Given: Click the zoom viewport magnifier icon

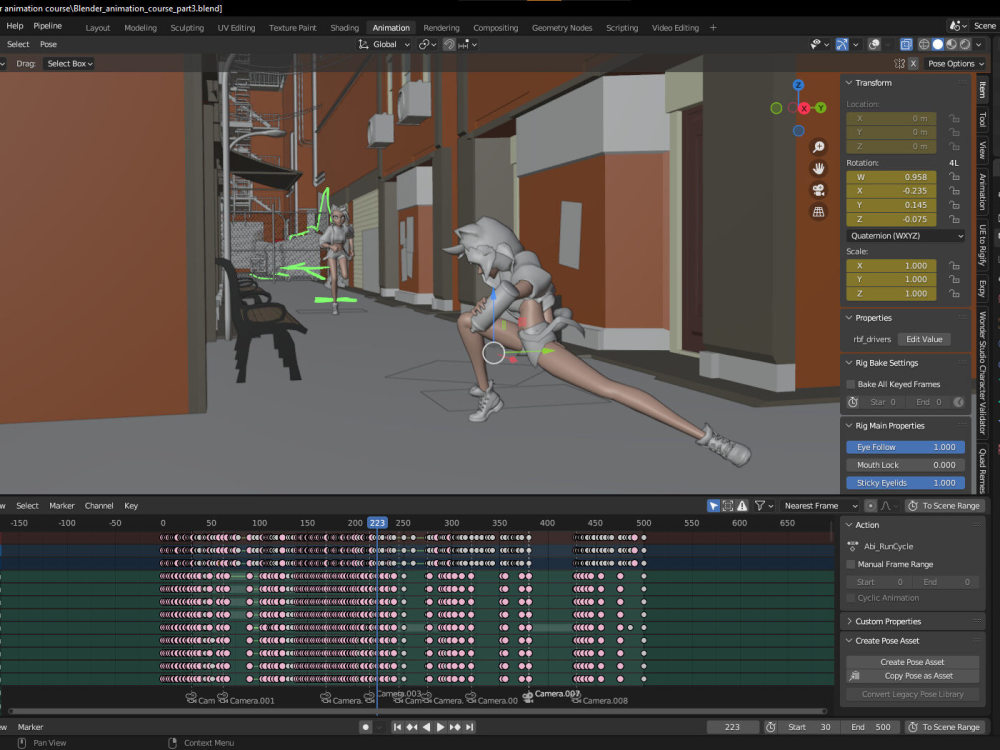Looking at the screenshot, I should 818,147.
